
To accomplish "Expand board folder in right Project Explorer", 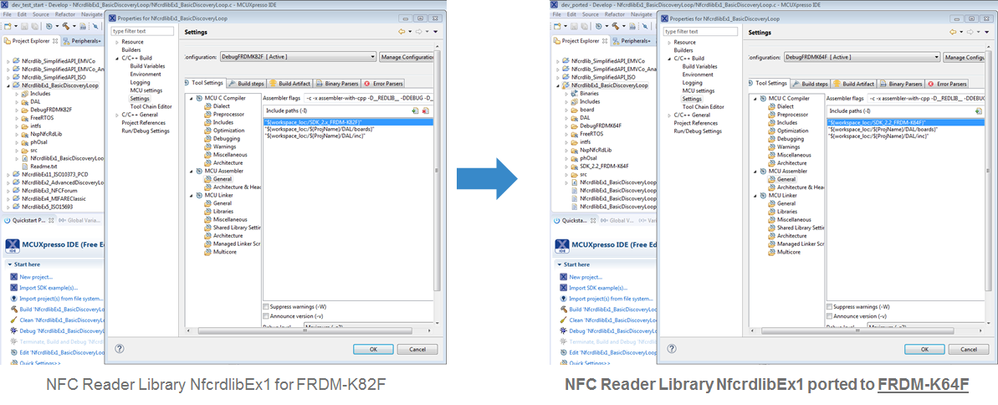I will click(566, 110).
